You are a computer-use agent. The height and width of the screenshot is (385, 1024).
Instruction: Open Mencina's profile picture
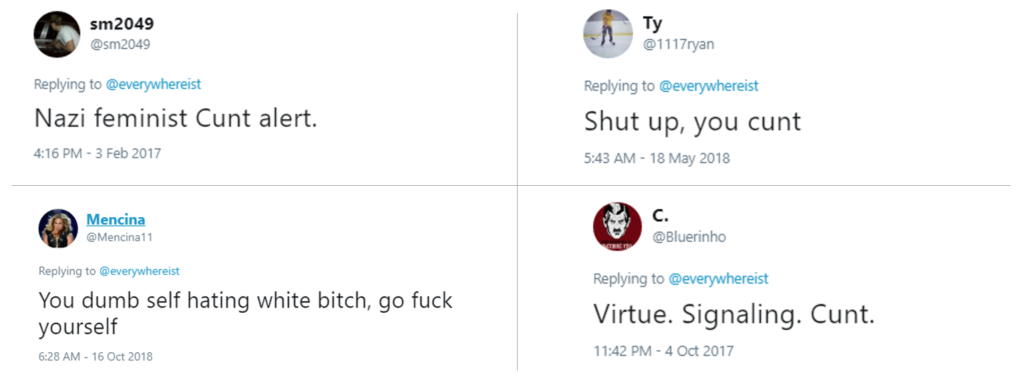tap(58, 228)
